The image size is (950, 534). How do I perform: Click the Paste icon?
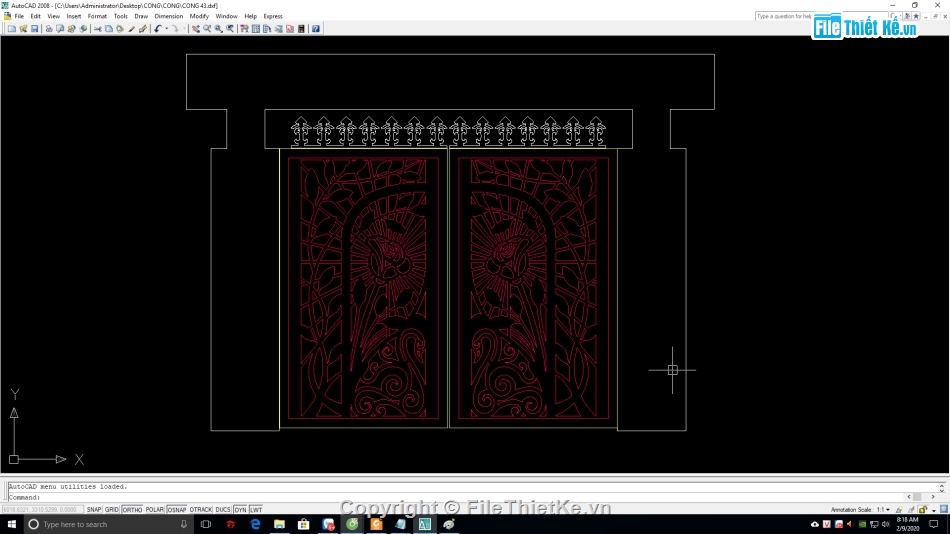120,28
